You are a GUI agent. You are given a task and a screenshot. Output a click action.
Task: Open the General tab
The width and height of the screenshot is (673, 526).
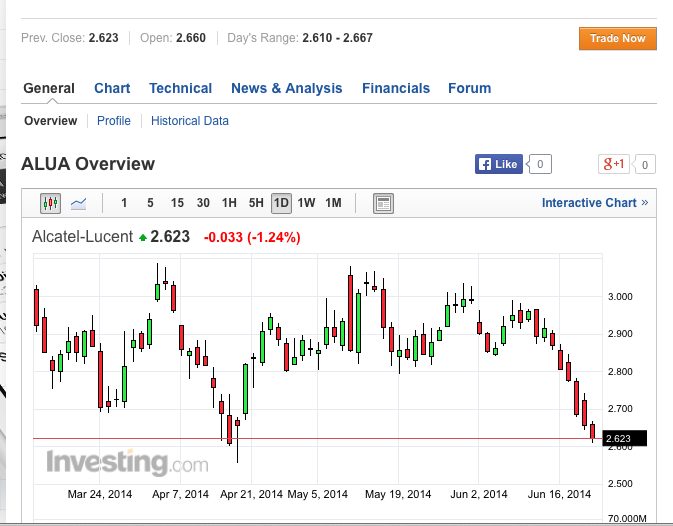pos(49,88)
